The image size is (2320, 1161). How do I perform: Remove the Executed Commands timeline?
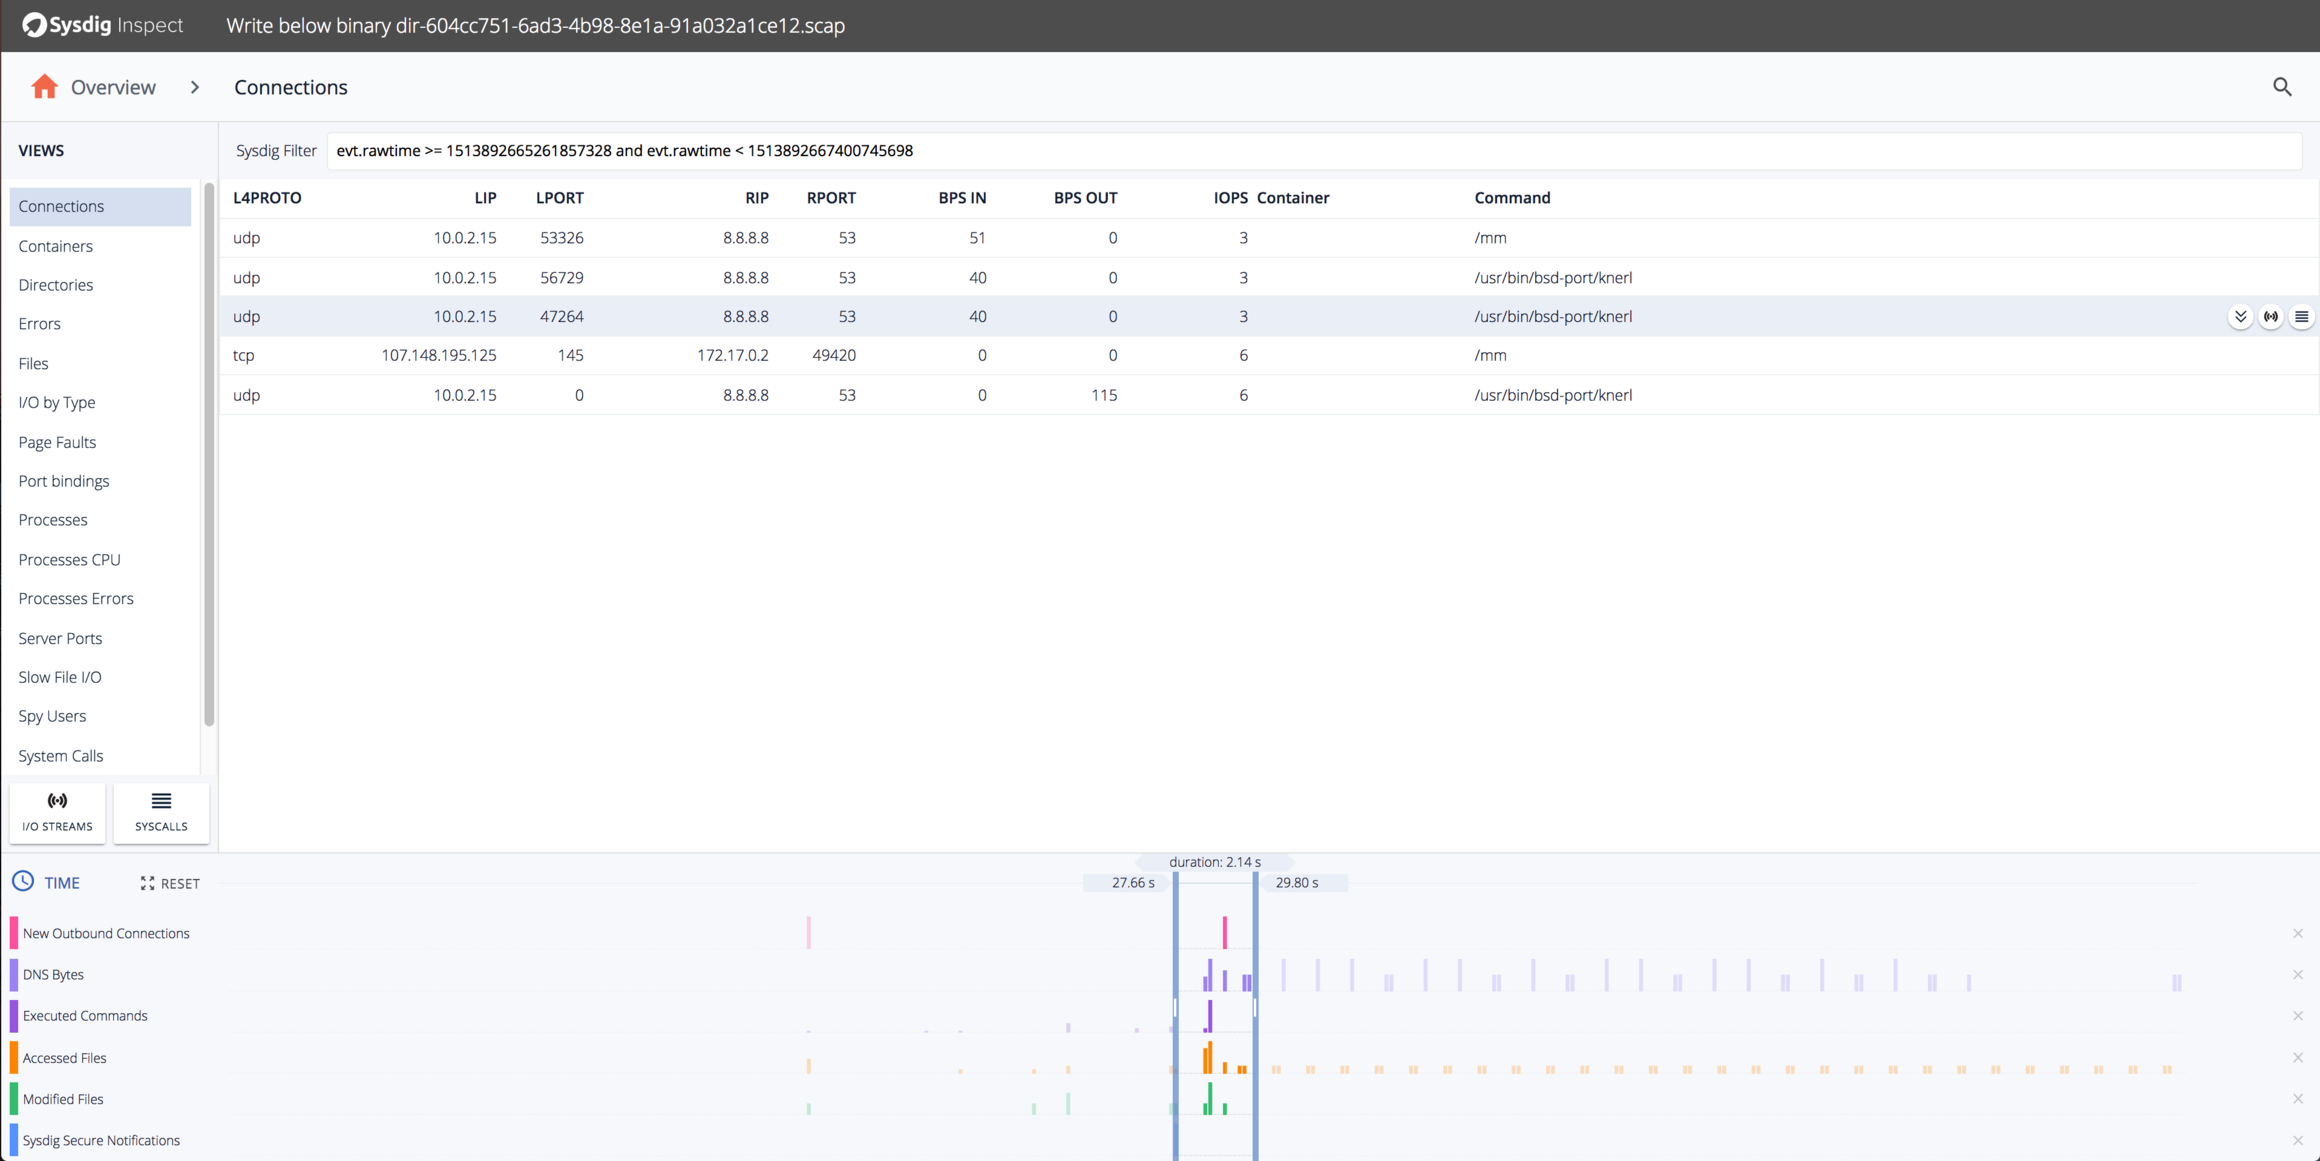(x=2298, y=1015)
